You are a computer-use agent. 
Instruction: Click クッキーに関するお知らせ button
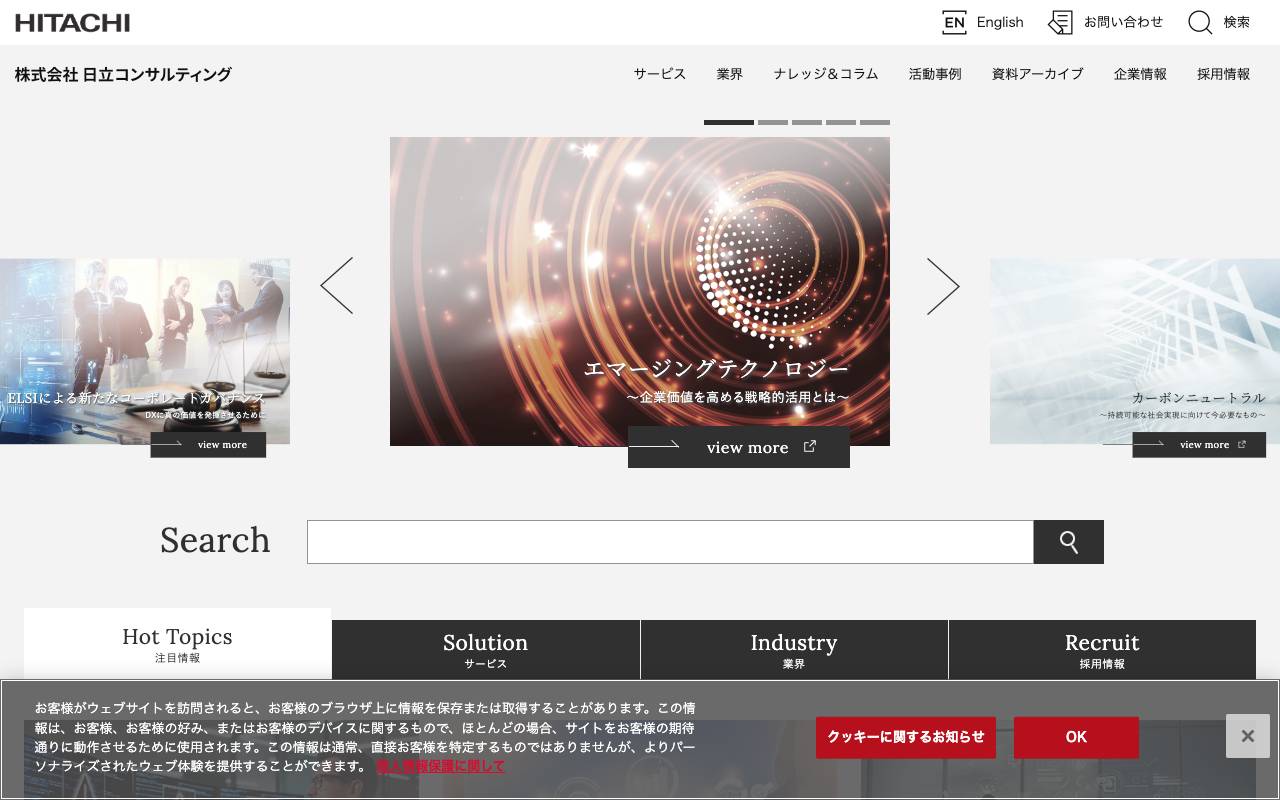click(906, 737)
